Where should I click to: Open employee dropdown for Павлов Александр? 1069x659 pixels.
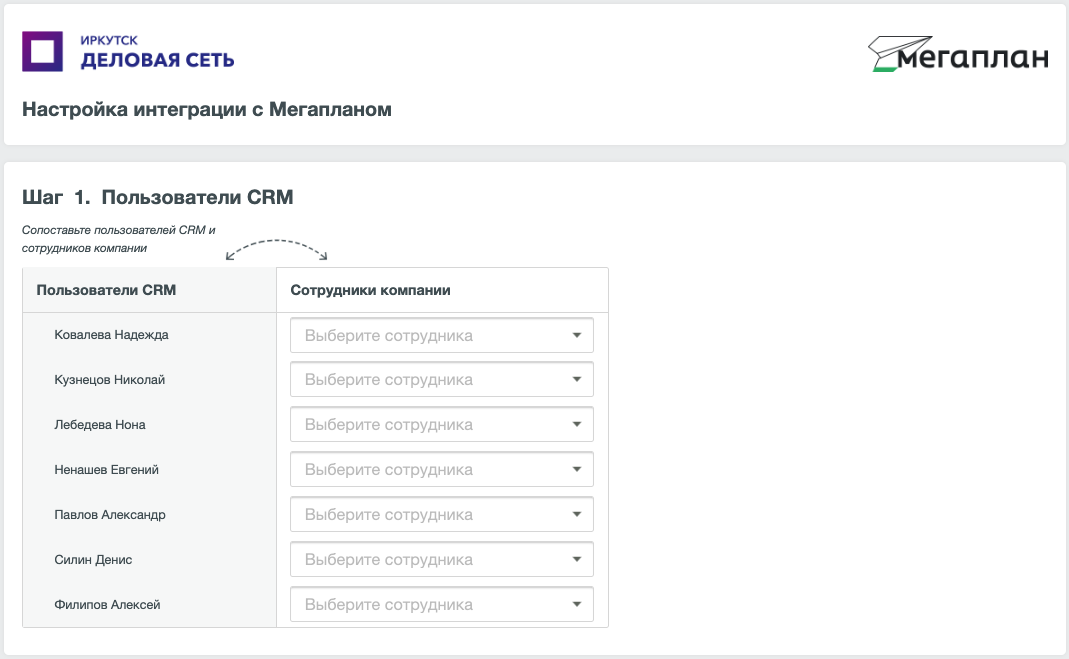442,515
